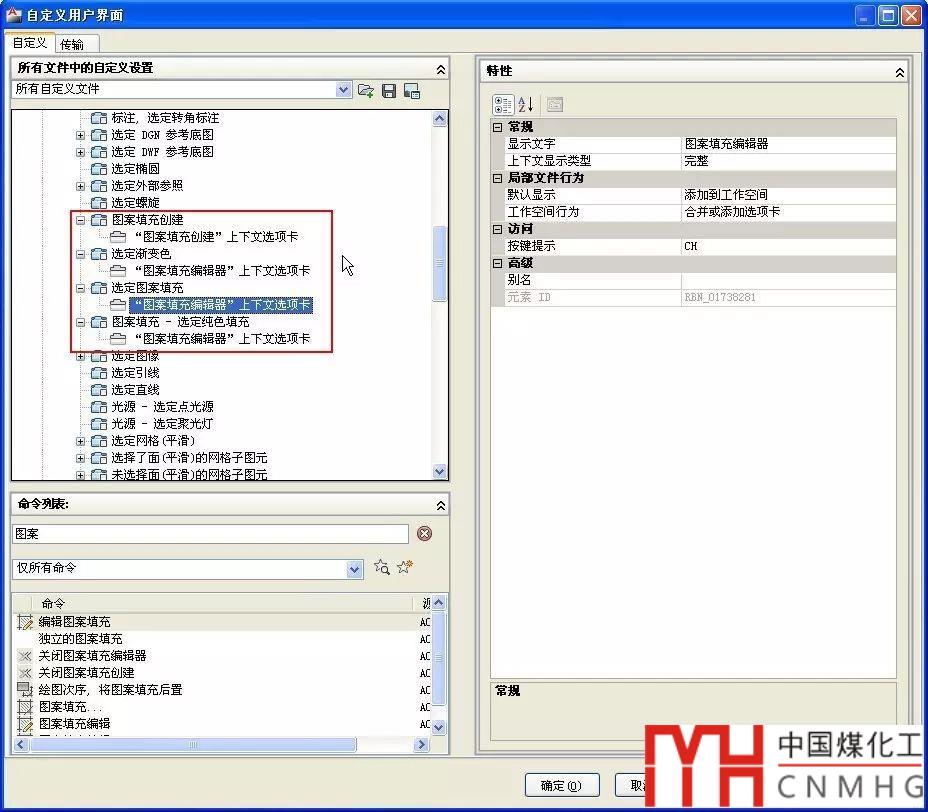Collapse 图案填充 - 选定纯色填充 node
The height and width of the screenshot is (812, 928).
(x=80, y=323)
